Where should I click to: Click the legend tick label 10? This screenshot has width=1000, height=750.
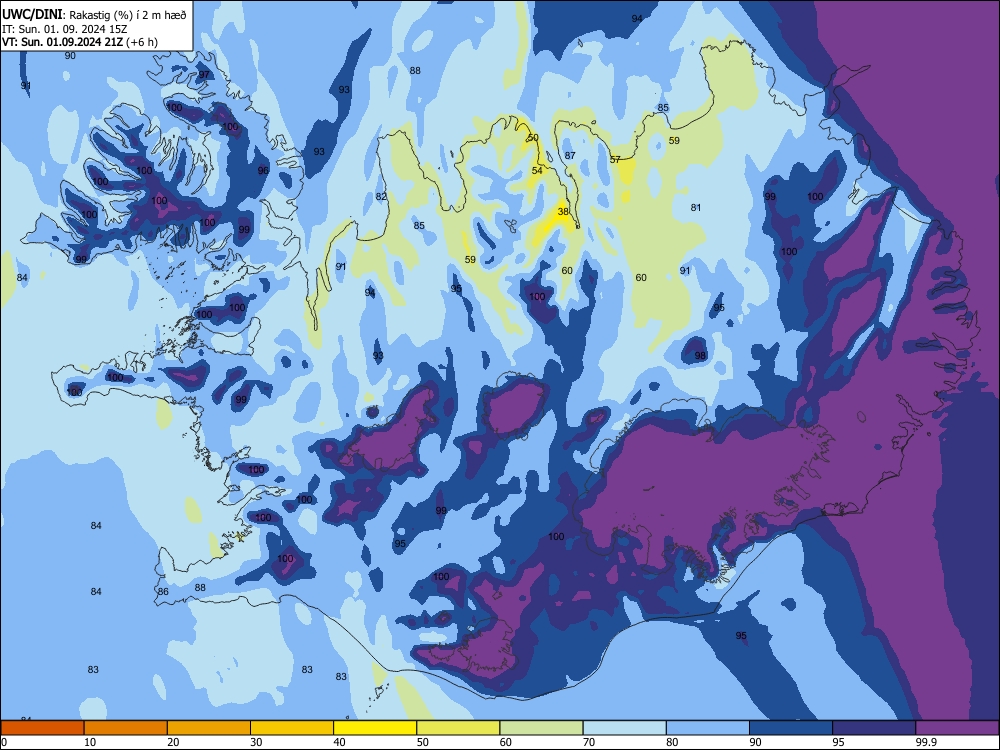point(90,742)
